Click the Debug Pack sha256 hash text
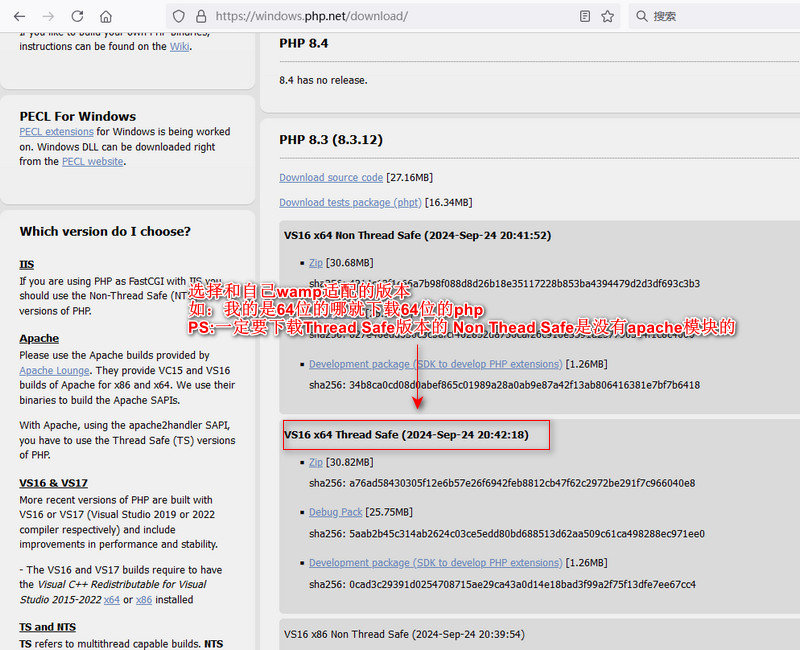 click(507, 534)
